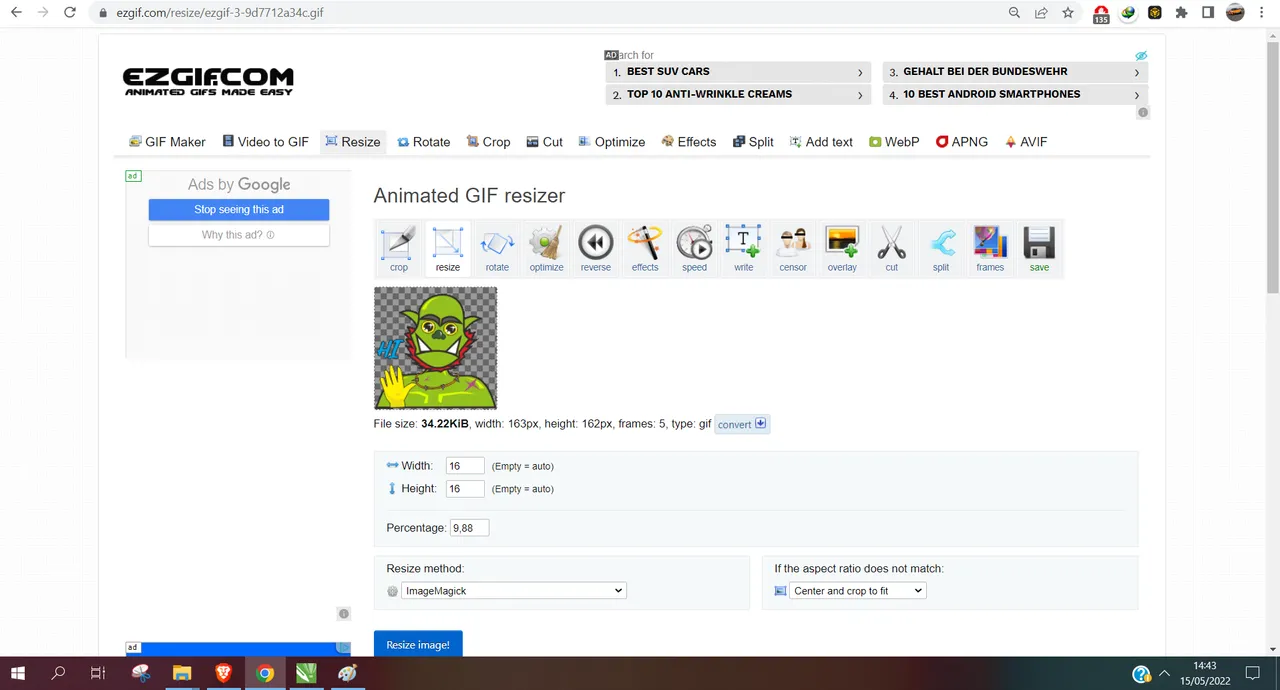This screenshot has width=1280, height=690.
Task: Open the frames tool icon
Action: pyautogui.click(x=990, y=248)
